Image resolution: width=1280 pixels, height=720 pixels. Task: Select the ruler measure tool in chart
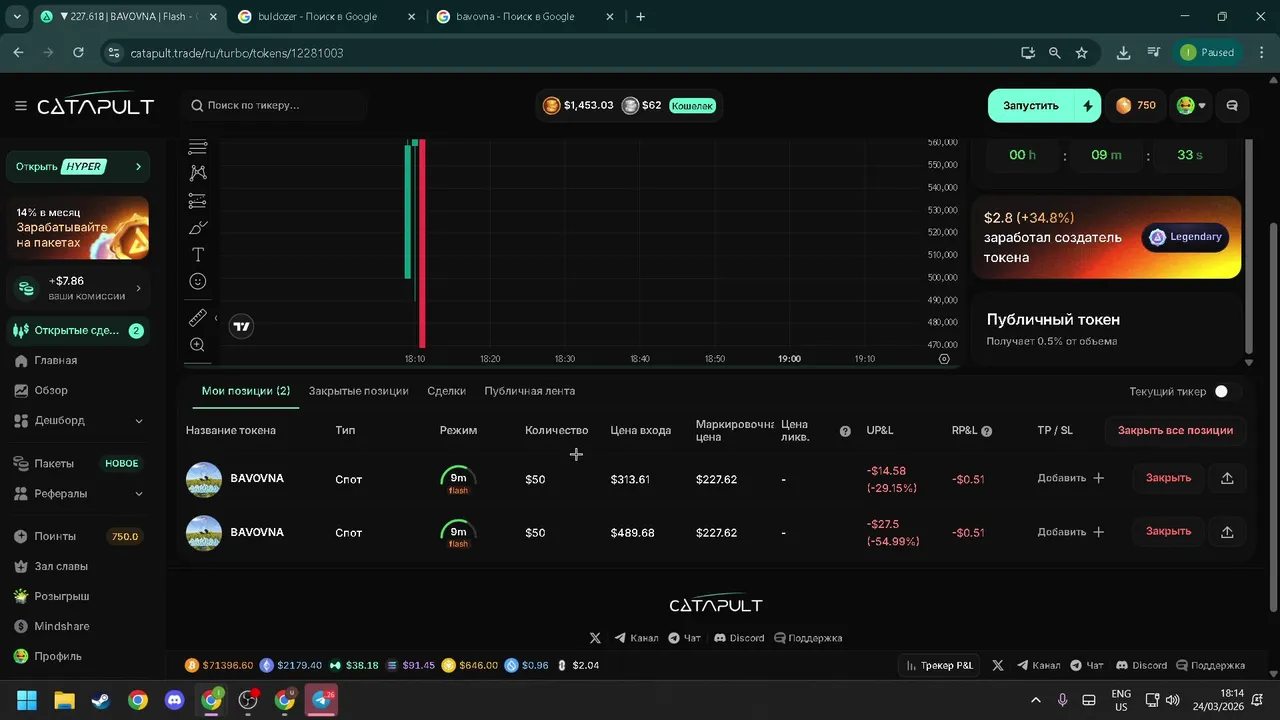tap(198, 318)
